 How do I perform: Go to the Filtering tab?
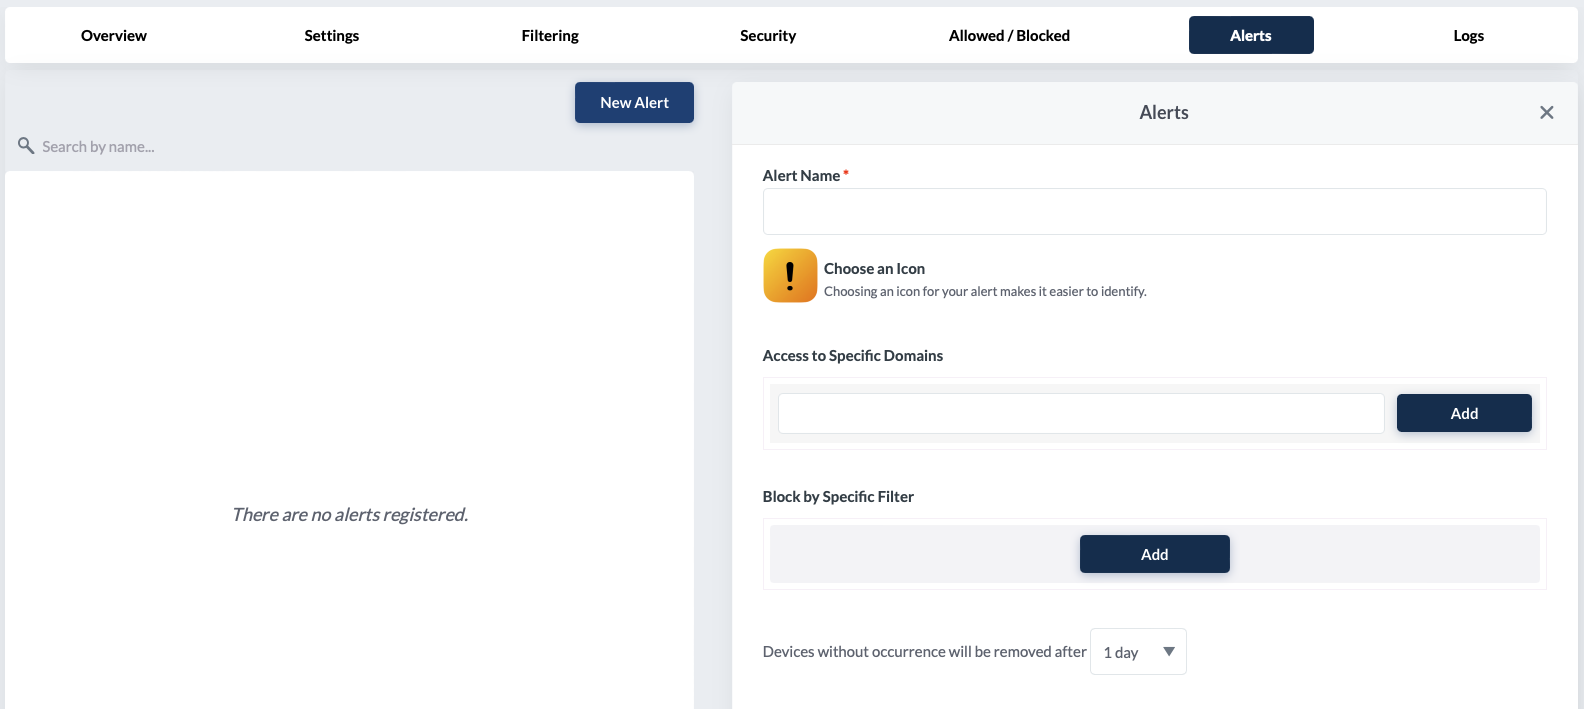pos(550,36)
